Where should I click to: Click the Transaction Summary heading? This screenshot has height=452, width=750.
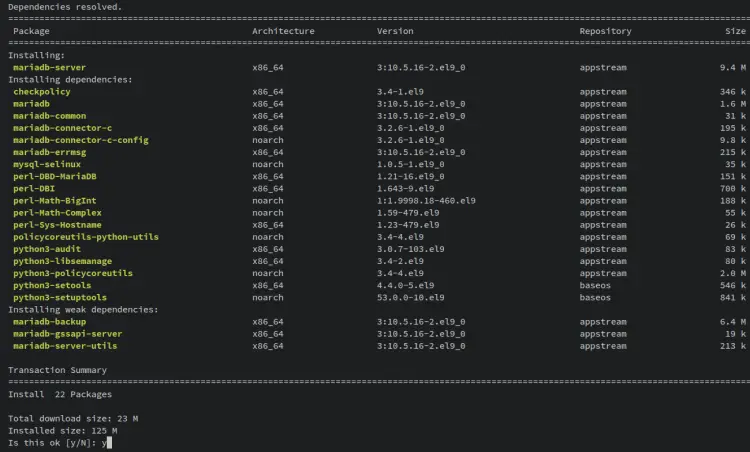click(57, 370)
